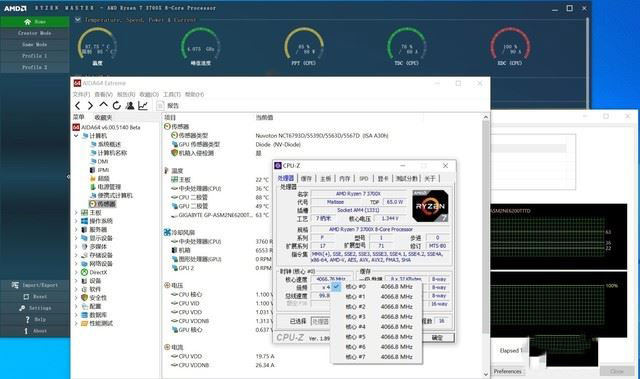Expand the 显示设备 tree node
640x379 pixels.
tap(76, 238)
